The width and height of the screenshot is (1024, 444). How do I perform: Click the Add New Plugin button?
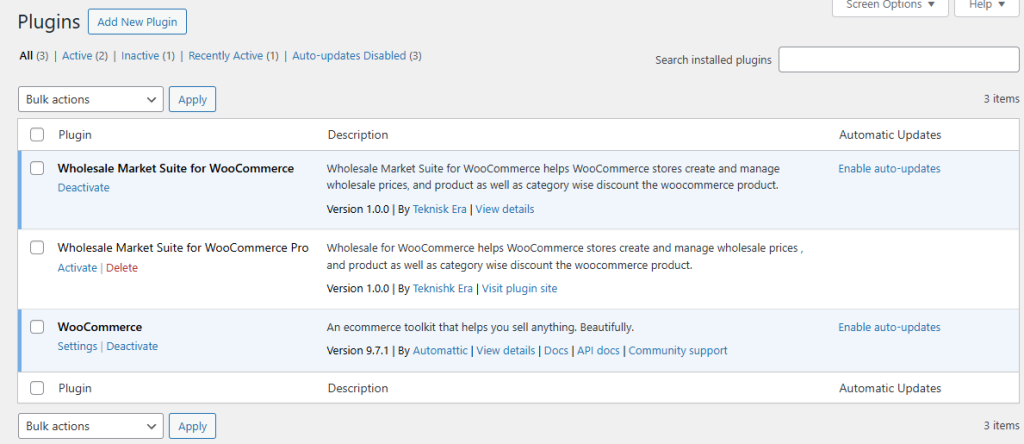(137, 22)
